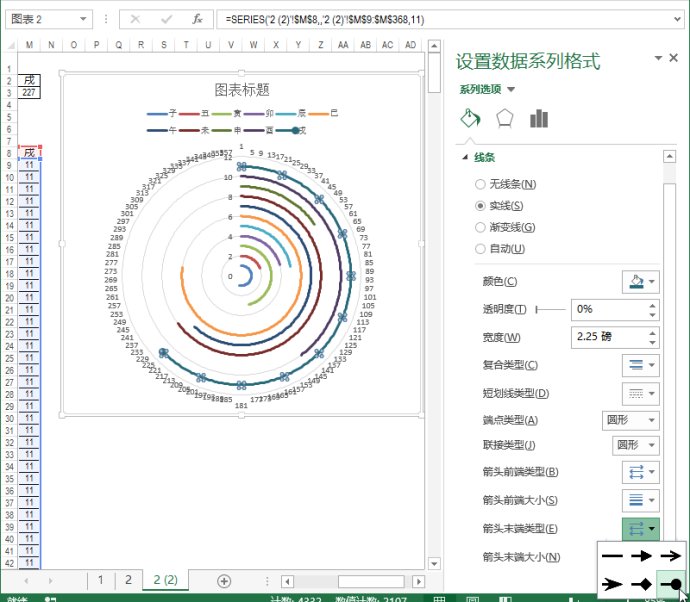Select row 9 header
Viewport: 690px width, 602px height.
coord(9,165)
